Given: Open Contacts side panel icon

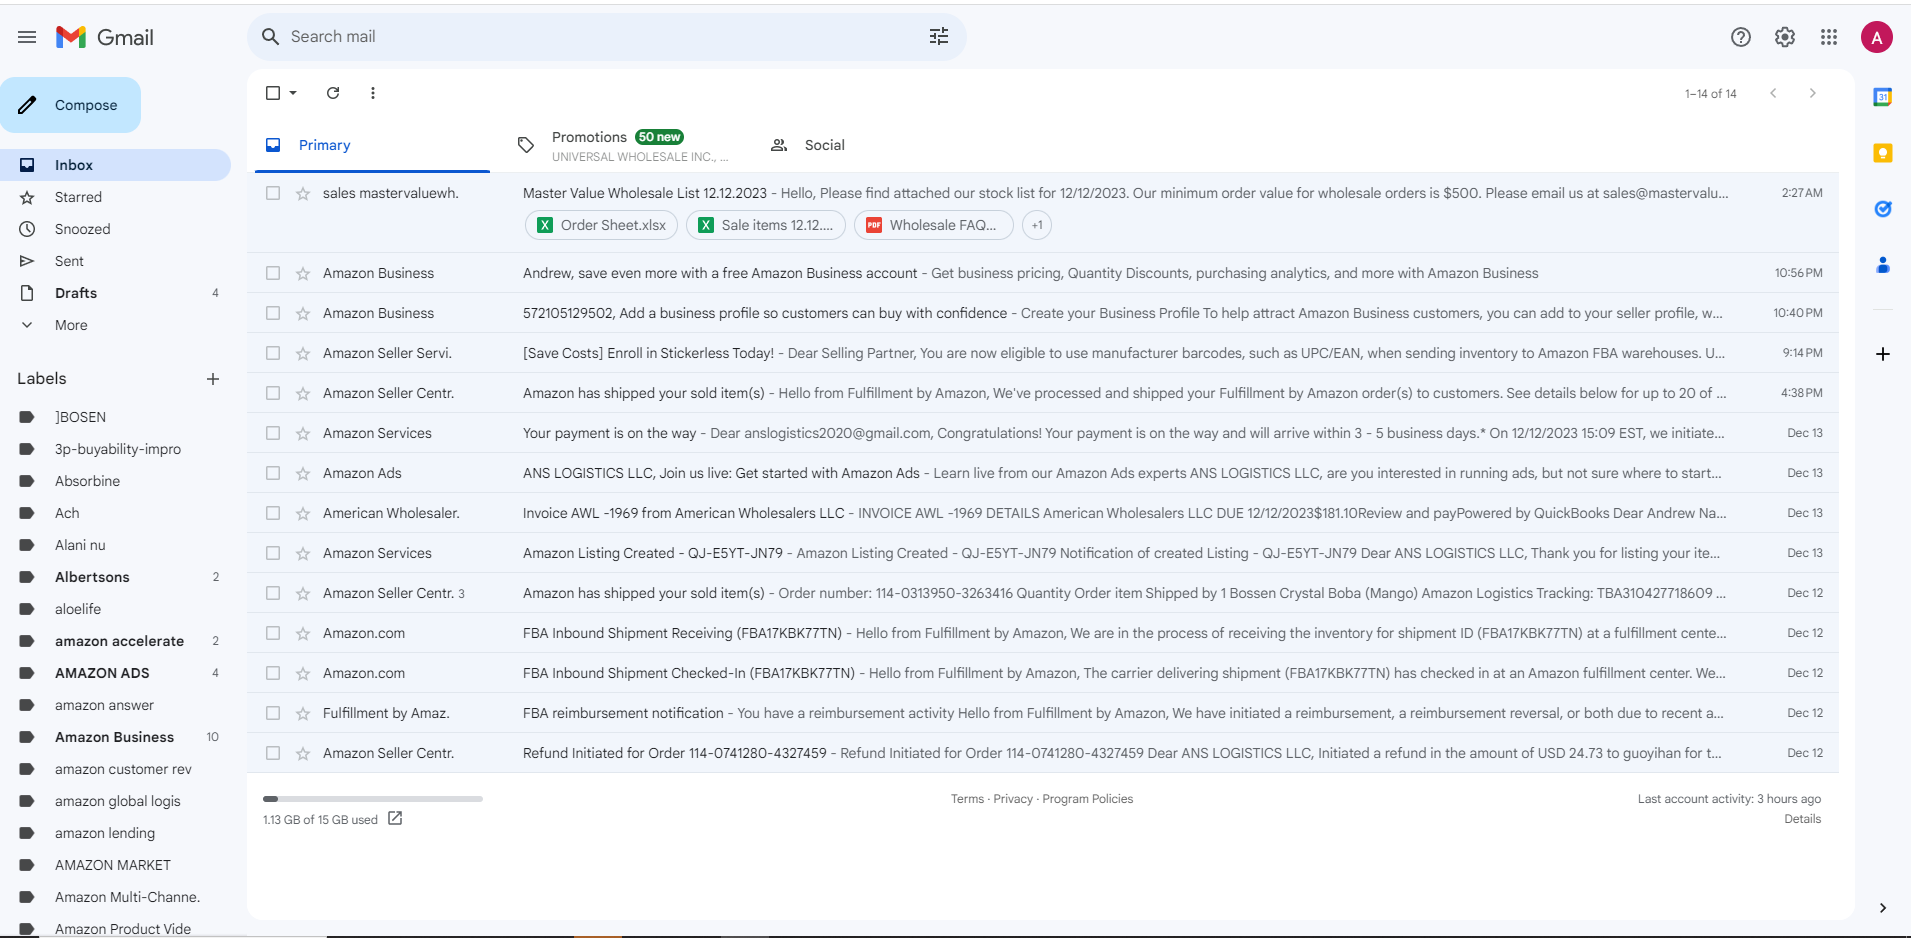Looking at the screenshot, I should click(x=1883, y=265).
